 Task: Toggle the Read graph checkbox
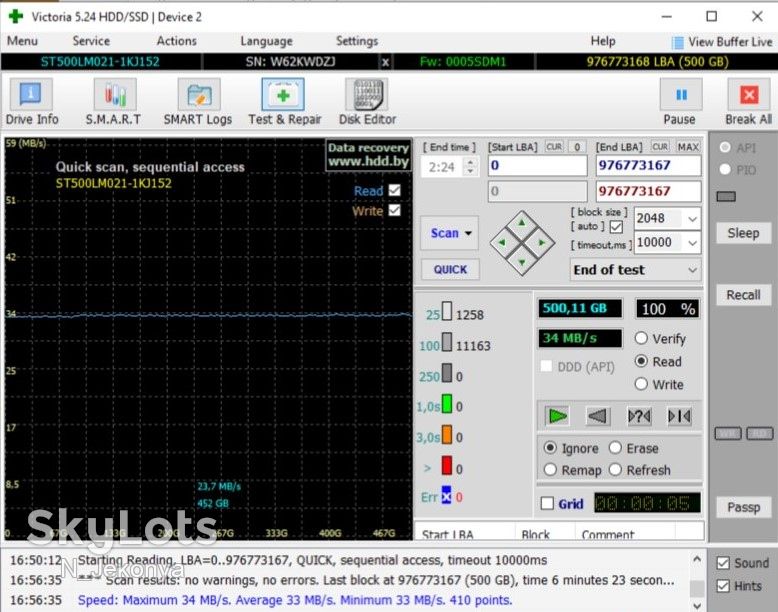pos(394,190)
